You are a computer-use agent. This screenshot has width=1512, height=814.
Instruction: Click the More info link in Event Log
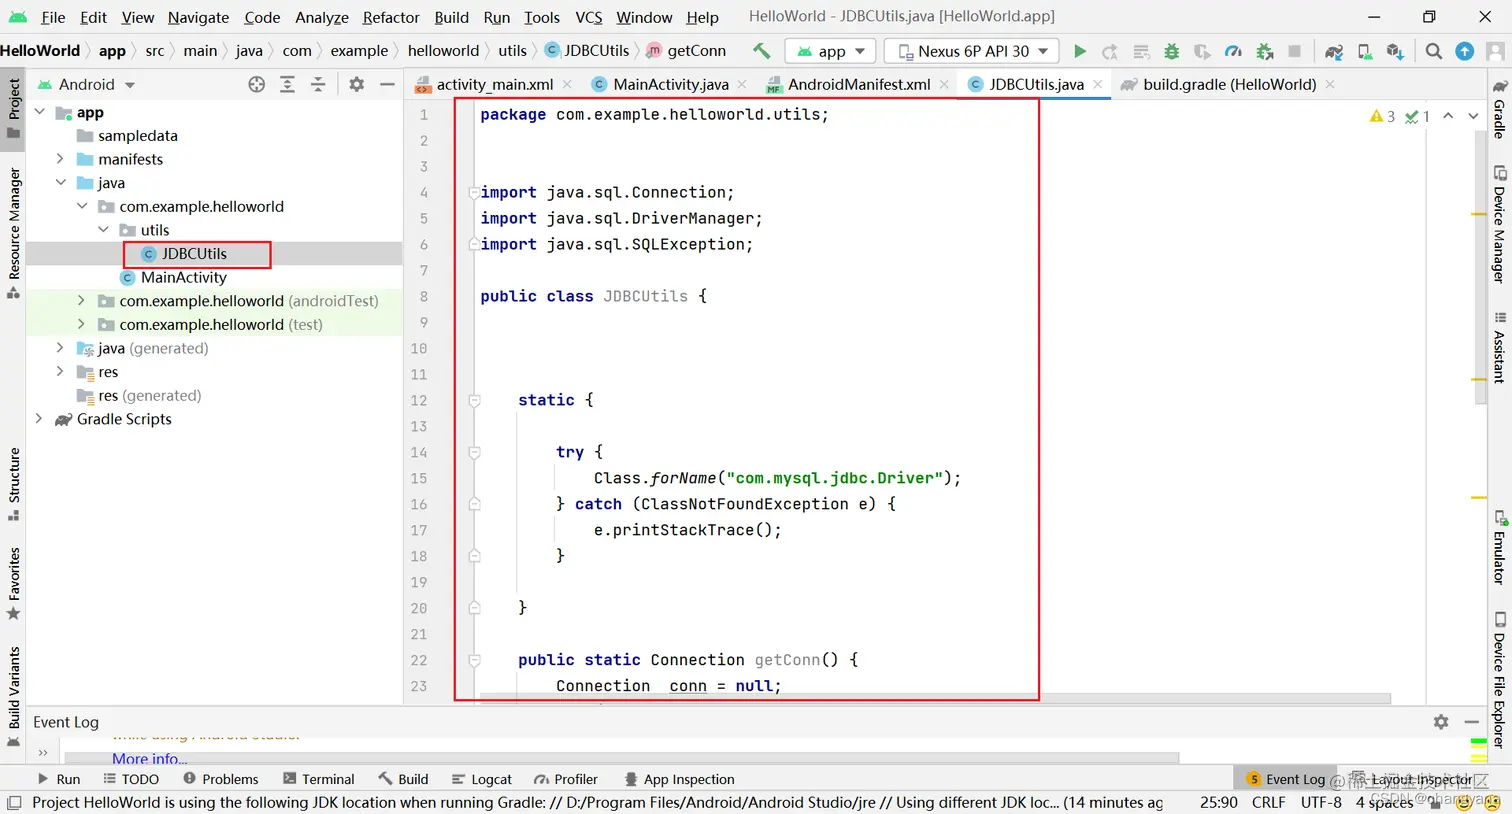tap(149, 758)
